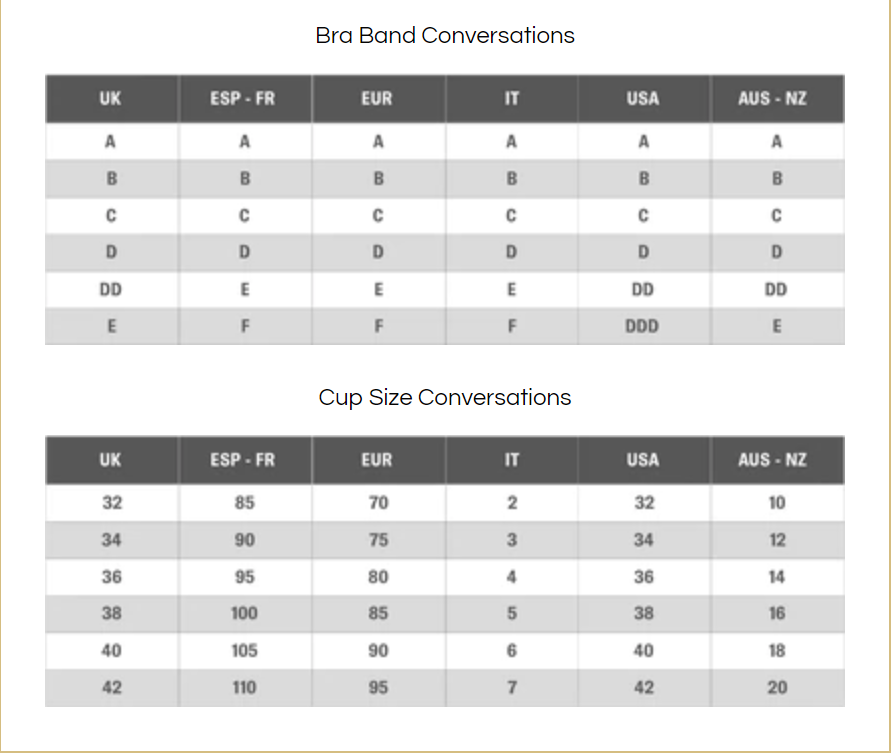
Task: Select the 110 cell in ESP - FR column
Action: coord(244,688)
